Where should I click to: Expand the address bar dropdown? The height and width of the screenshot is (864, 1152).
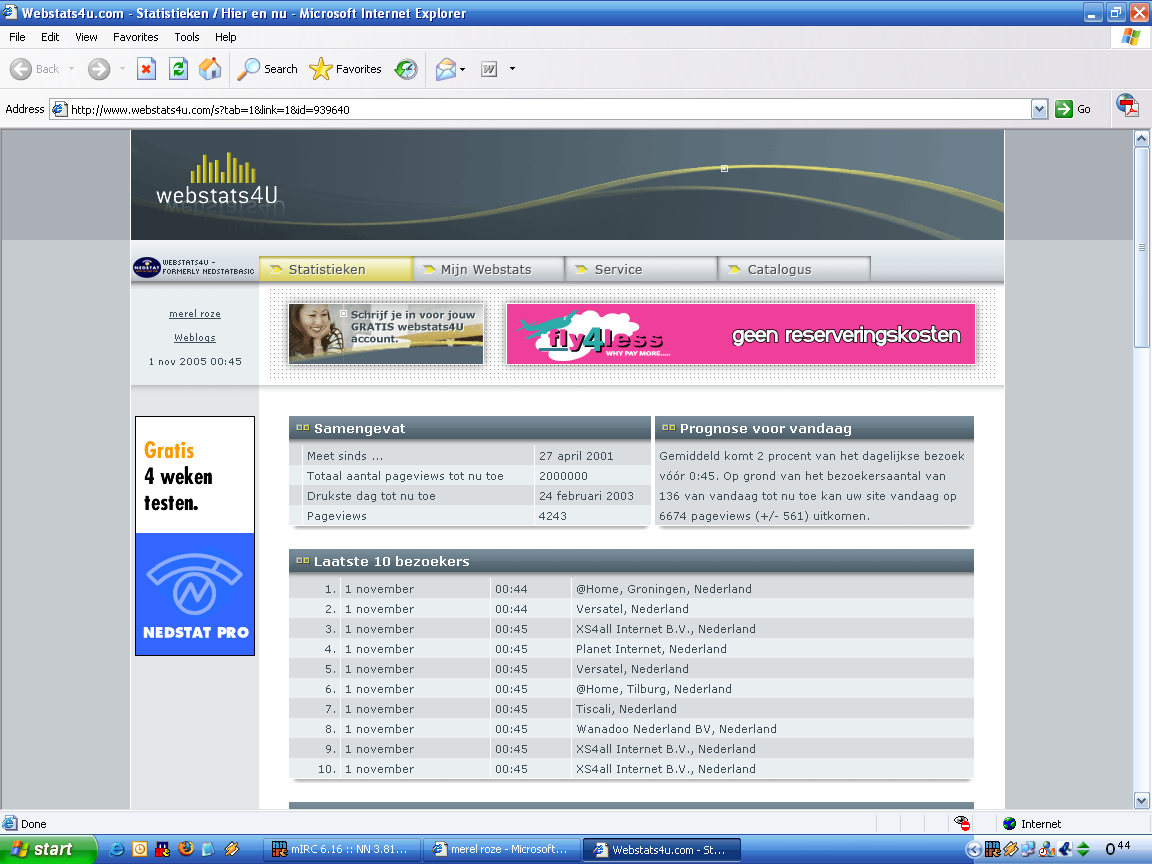point(1039,109)
